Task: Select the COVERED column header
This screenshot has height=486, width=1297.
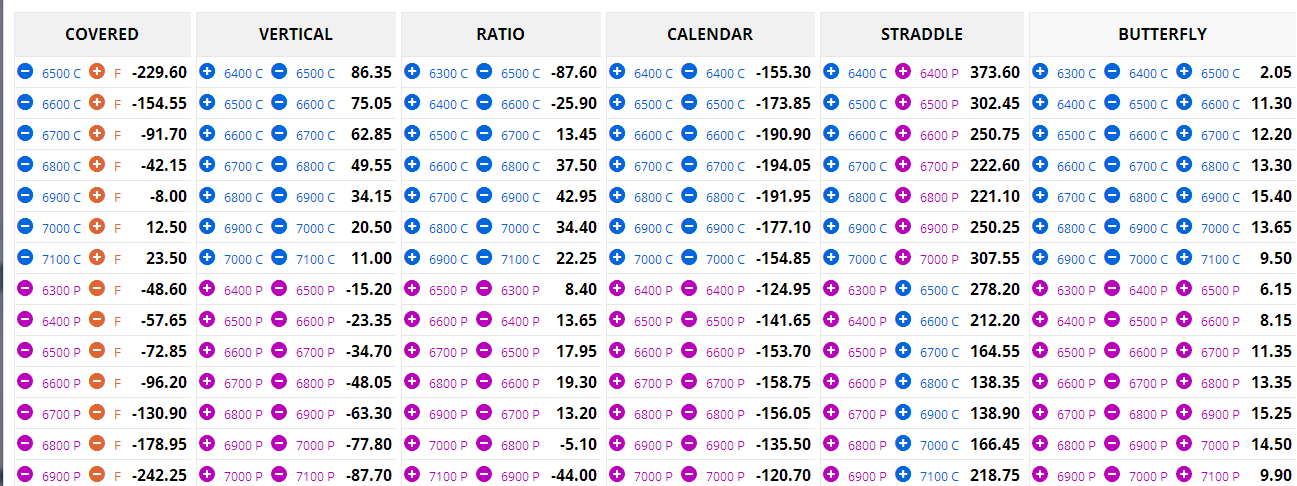Action: point(102,34)
